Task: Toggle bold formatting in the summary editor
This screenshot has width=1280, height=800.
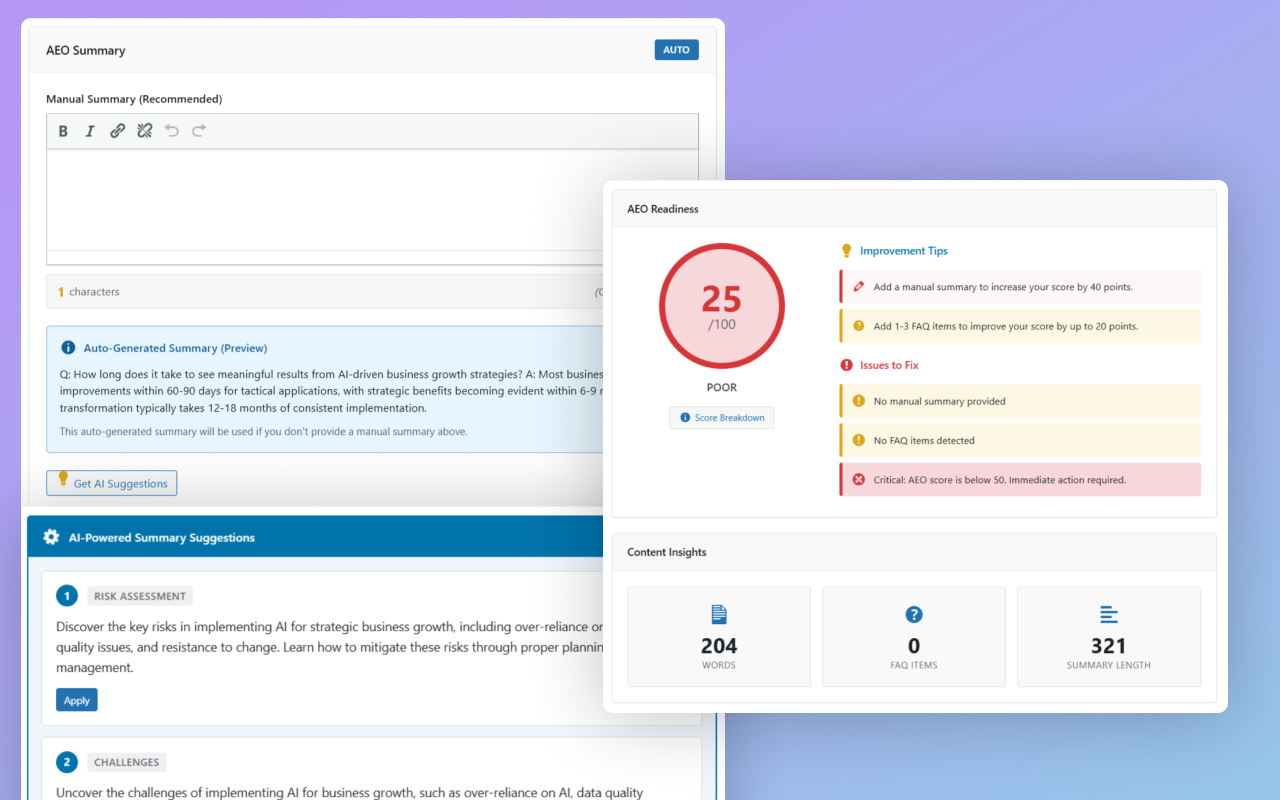Action: coord(63,130)
